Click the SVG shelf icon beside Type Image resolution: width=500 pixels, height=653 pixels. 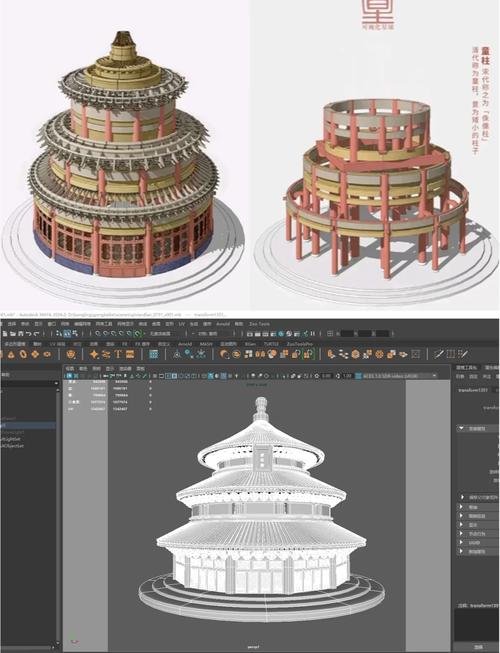130,354
